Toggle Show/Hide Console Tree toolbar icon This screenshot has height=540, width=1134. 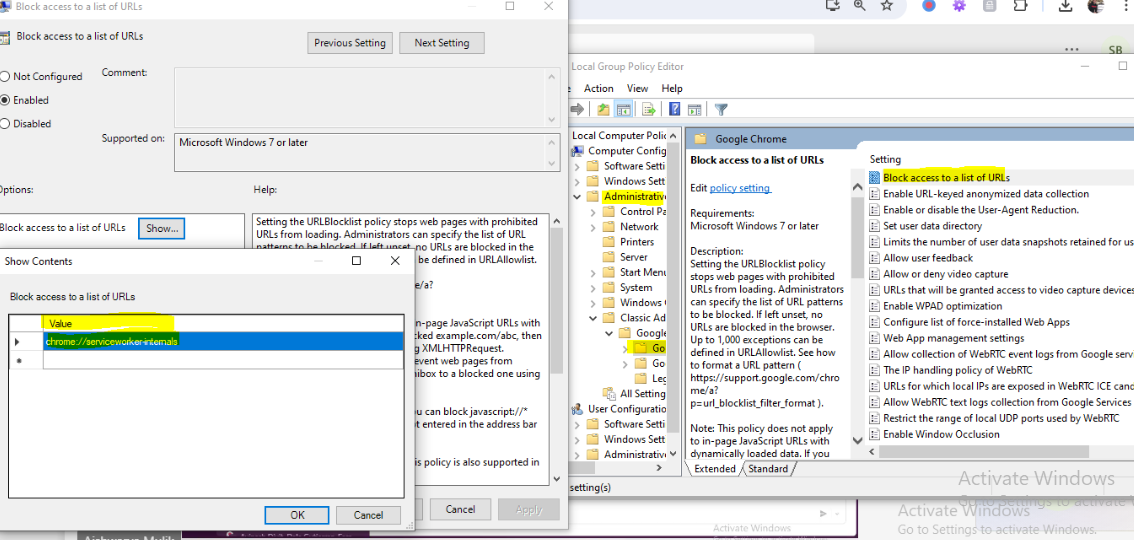coord(623,109)
